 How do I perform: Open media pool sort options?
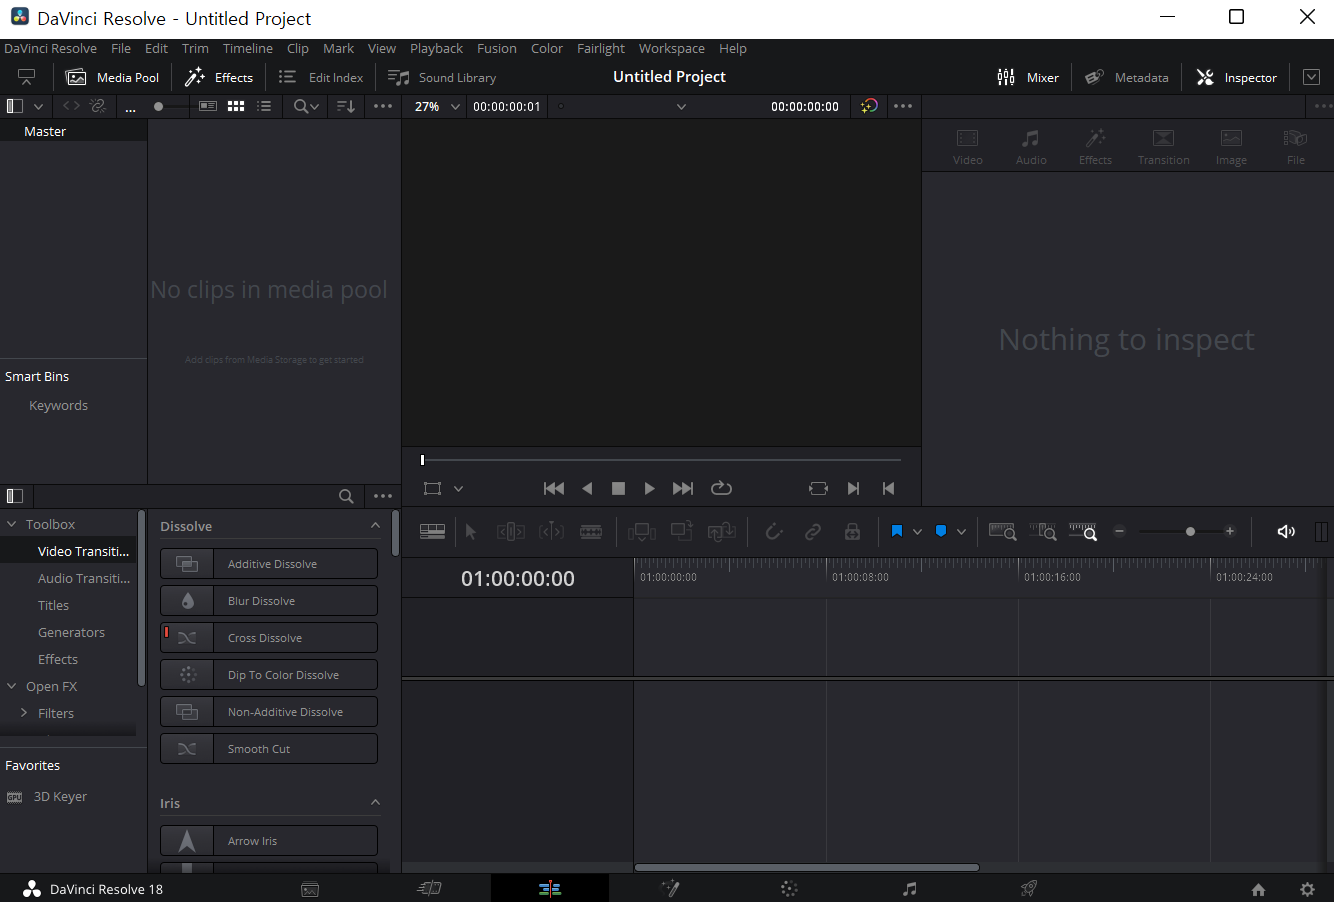click(346, 106)
